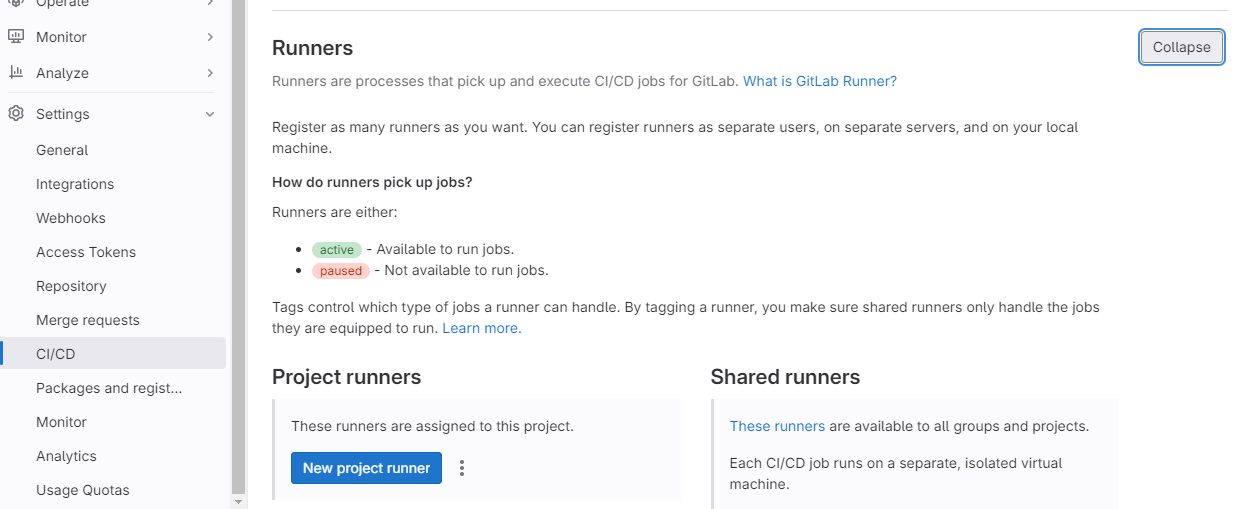This screenshot has height=509, width=1247.
Task: Open the project runner vertical dots menu
Action: (461, 468)
